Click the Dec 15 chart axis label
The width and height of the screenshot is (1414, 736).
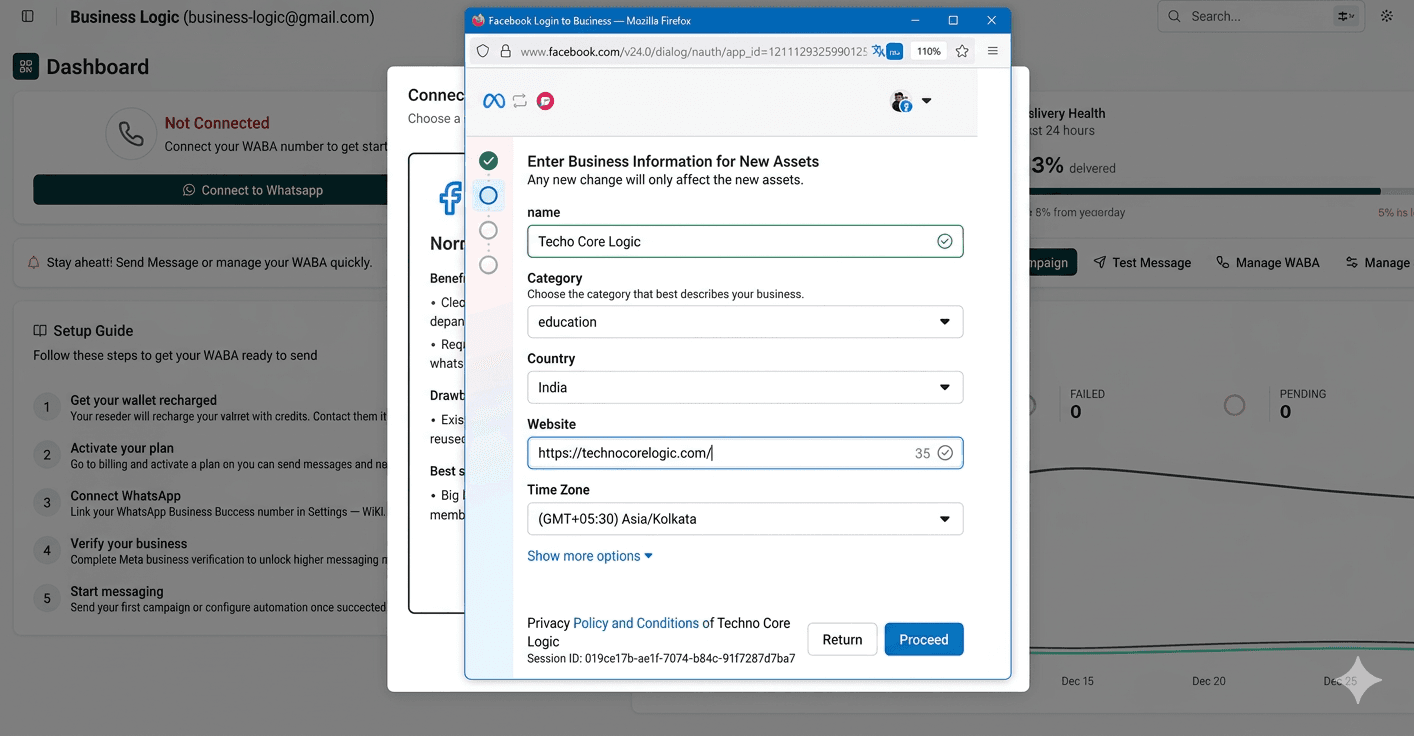[1077, 681]
